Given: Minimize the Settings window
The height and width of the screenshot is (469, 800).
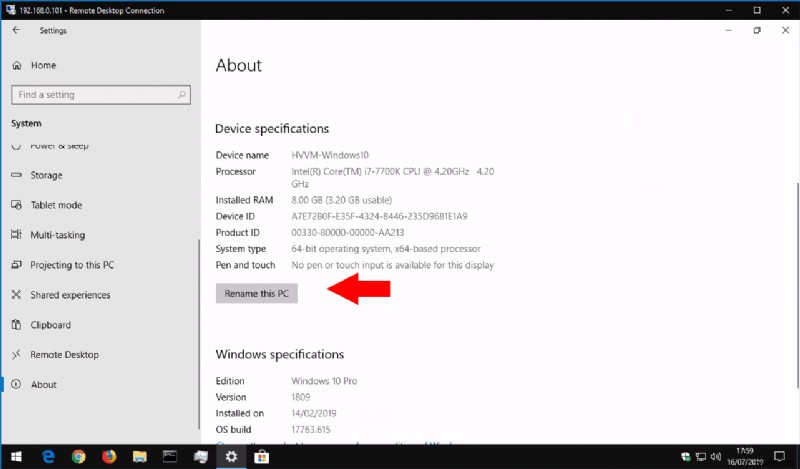Looking at the screenshot, I should tap(729, 31).
